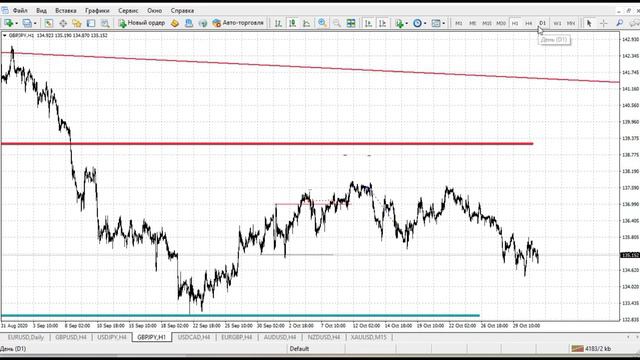The image size is (640, 360).
Task: Switch to the USDJPY,H4 chart tab
Action: tap(112, 338)
